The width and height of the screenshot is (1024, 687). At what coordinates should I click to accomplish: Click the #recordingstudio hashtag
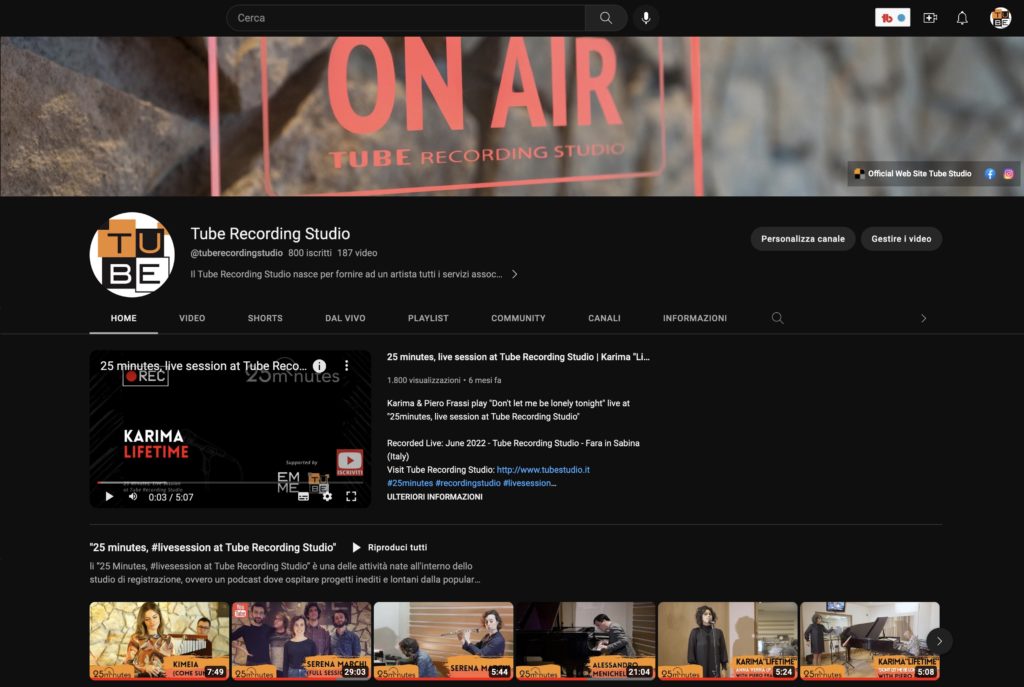pos(468,483)
